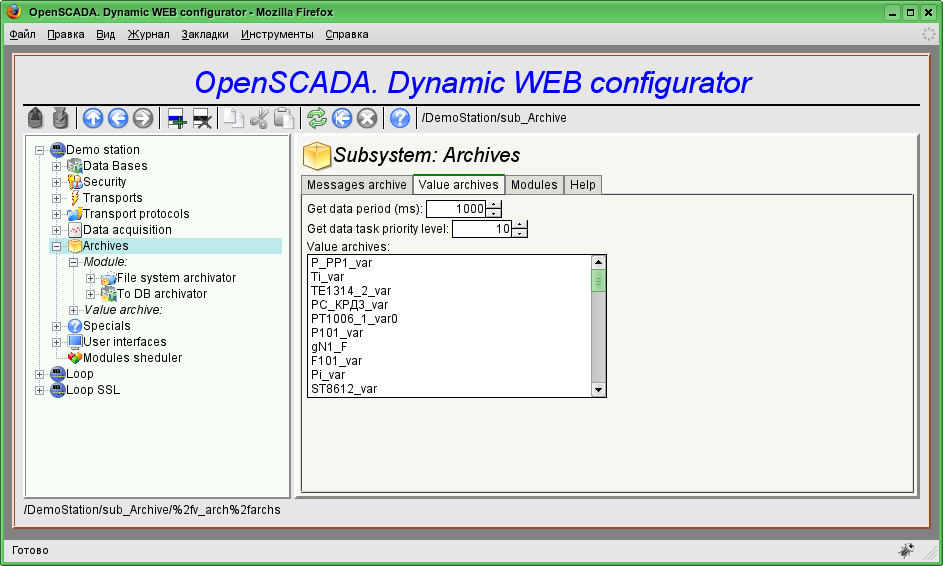This screenshot has width=943, height=566.
Task: Click the list scrollbar up arrow
Action: [x=598, y=262]
